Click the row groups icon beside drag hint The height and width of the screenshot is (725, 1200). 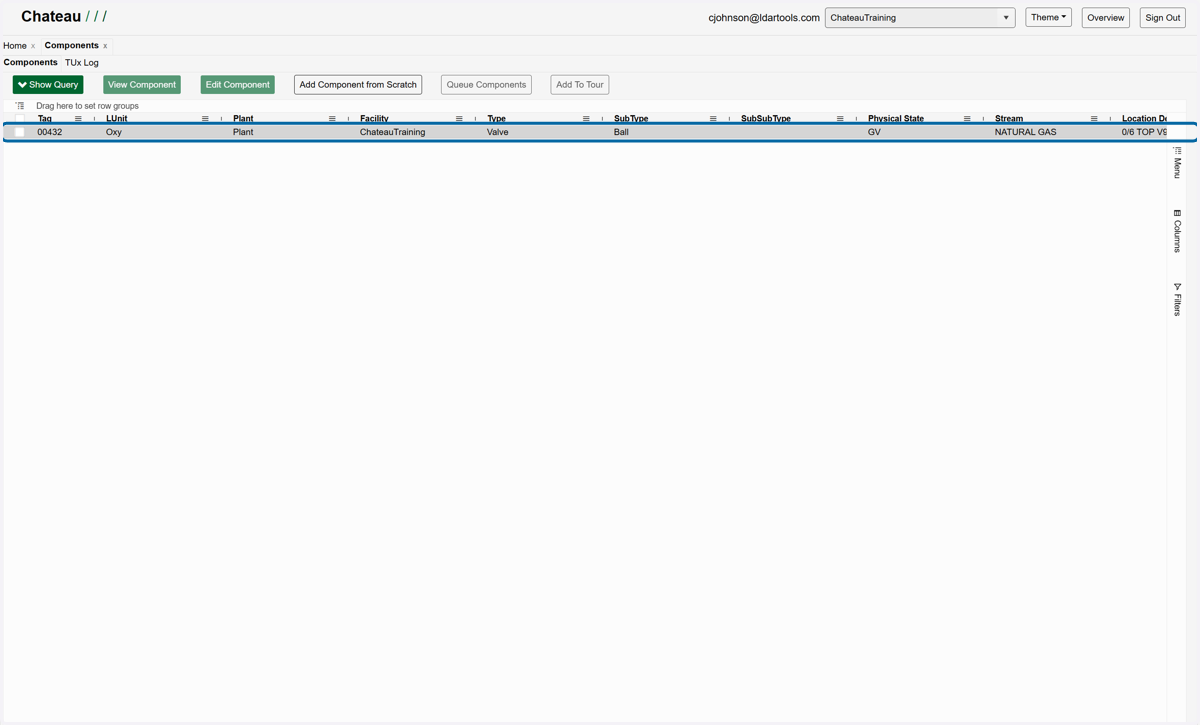tap(20, 105)
